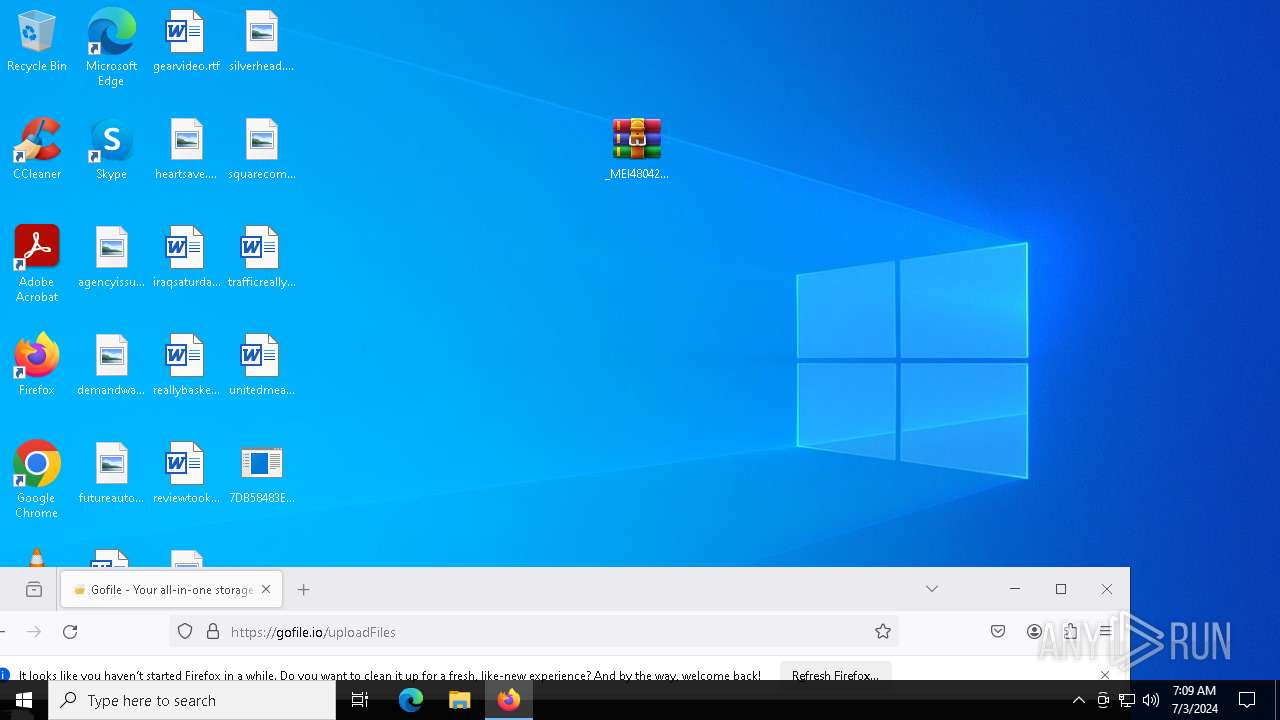Viewport: 1280px width, 720px height.
Task: Open CCleaner desktop shortcut
Action: tap(37, 149)
